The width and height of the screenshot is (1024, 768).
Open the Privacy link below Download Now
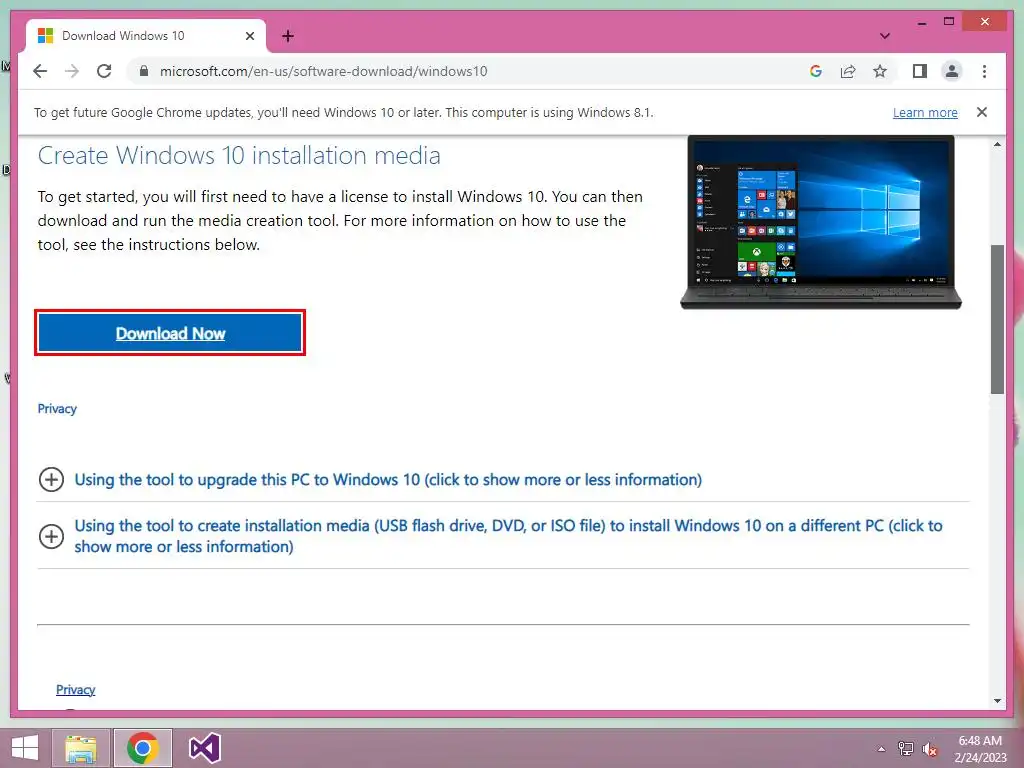(x=57, y=409)
